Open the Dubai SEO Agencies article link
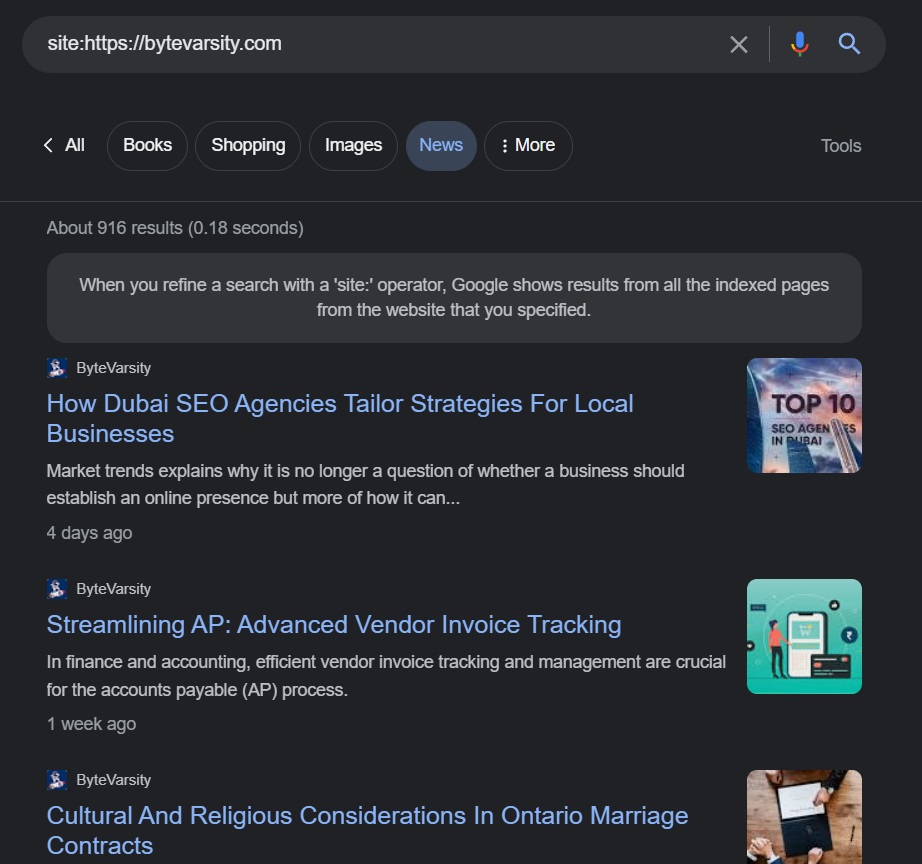This screenshot has height=864, width=922. (x=340, y=419)
